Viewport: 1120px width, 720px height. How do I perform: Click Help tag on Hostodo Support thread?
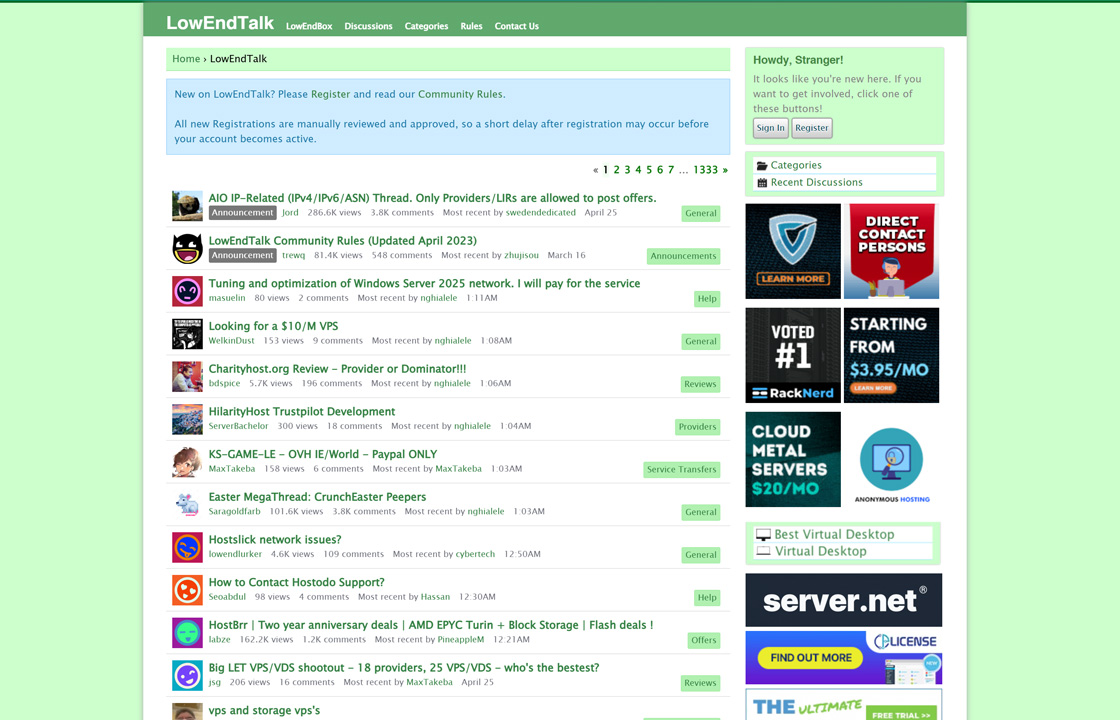[x=707, y=597]
